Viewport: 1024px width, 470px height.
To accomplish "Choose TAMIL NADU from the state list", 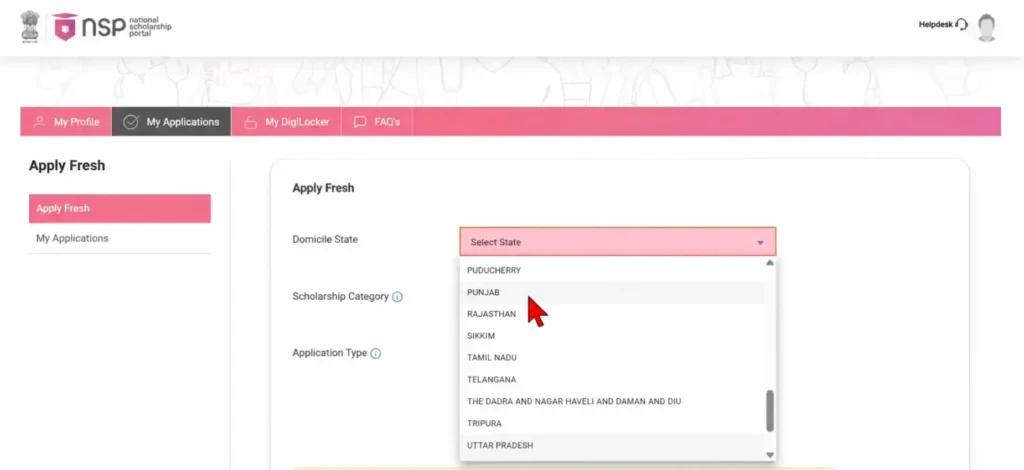I will (611, 358).
